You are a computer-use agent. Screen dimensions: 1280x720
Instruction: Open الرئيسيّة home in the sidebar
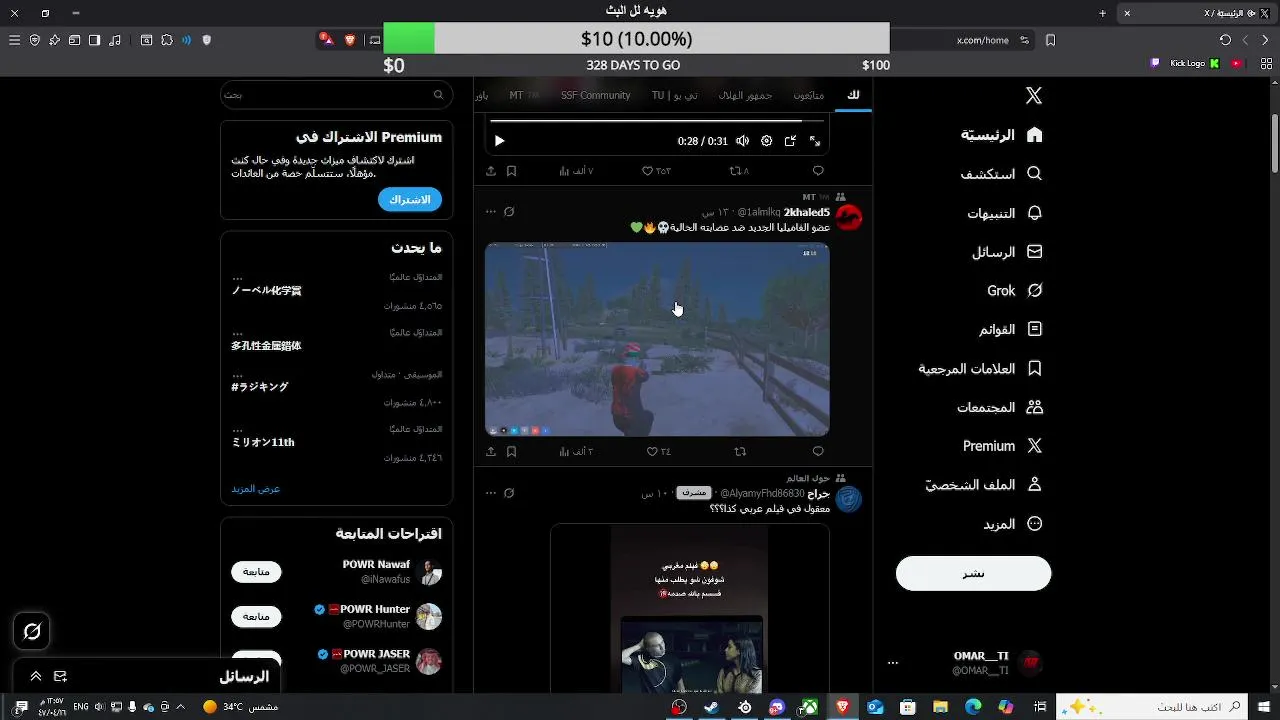tap(1002, 135)
